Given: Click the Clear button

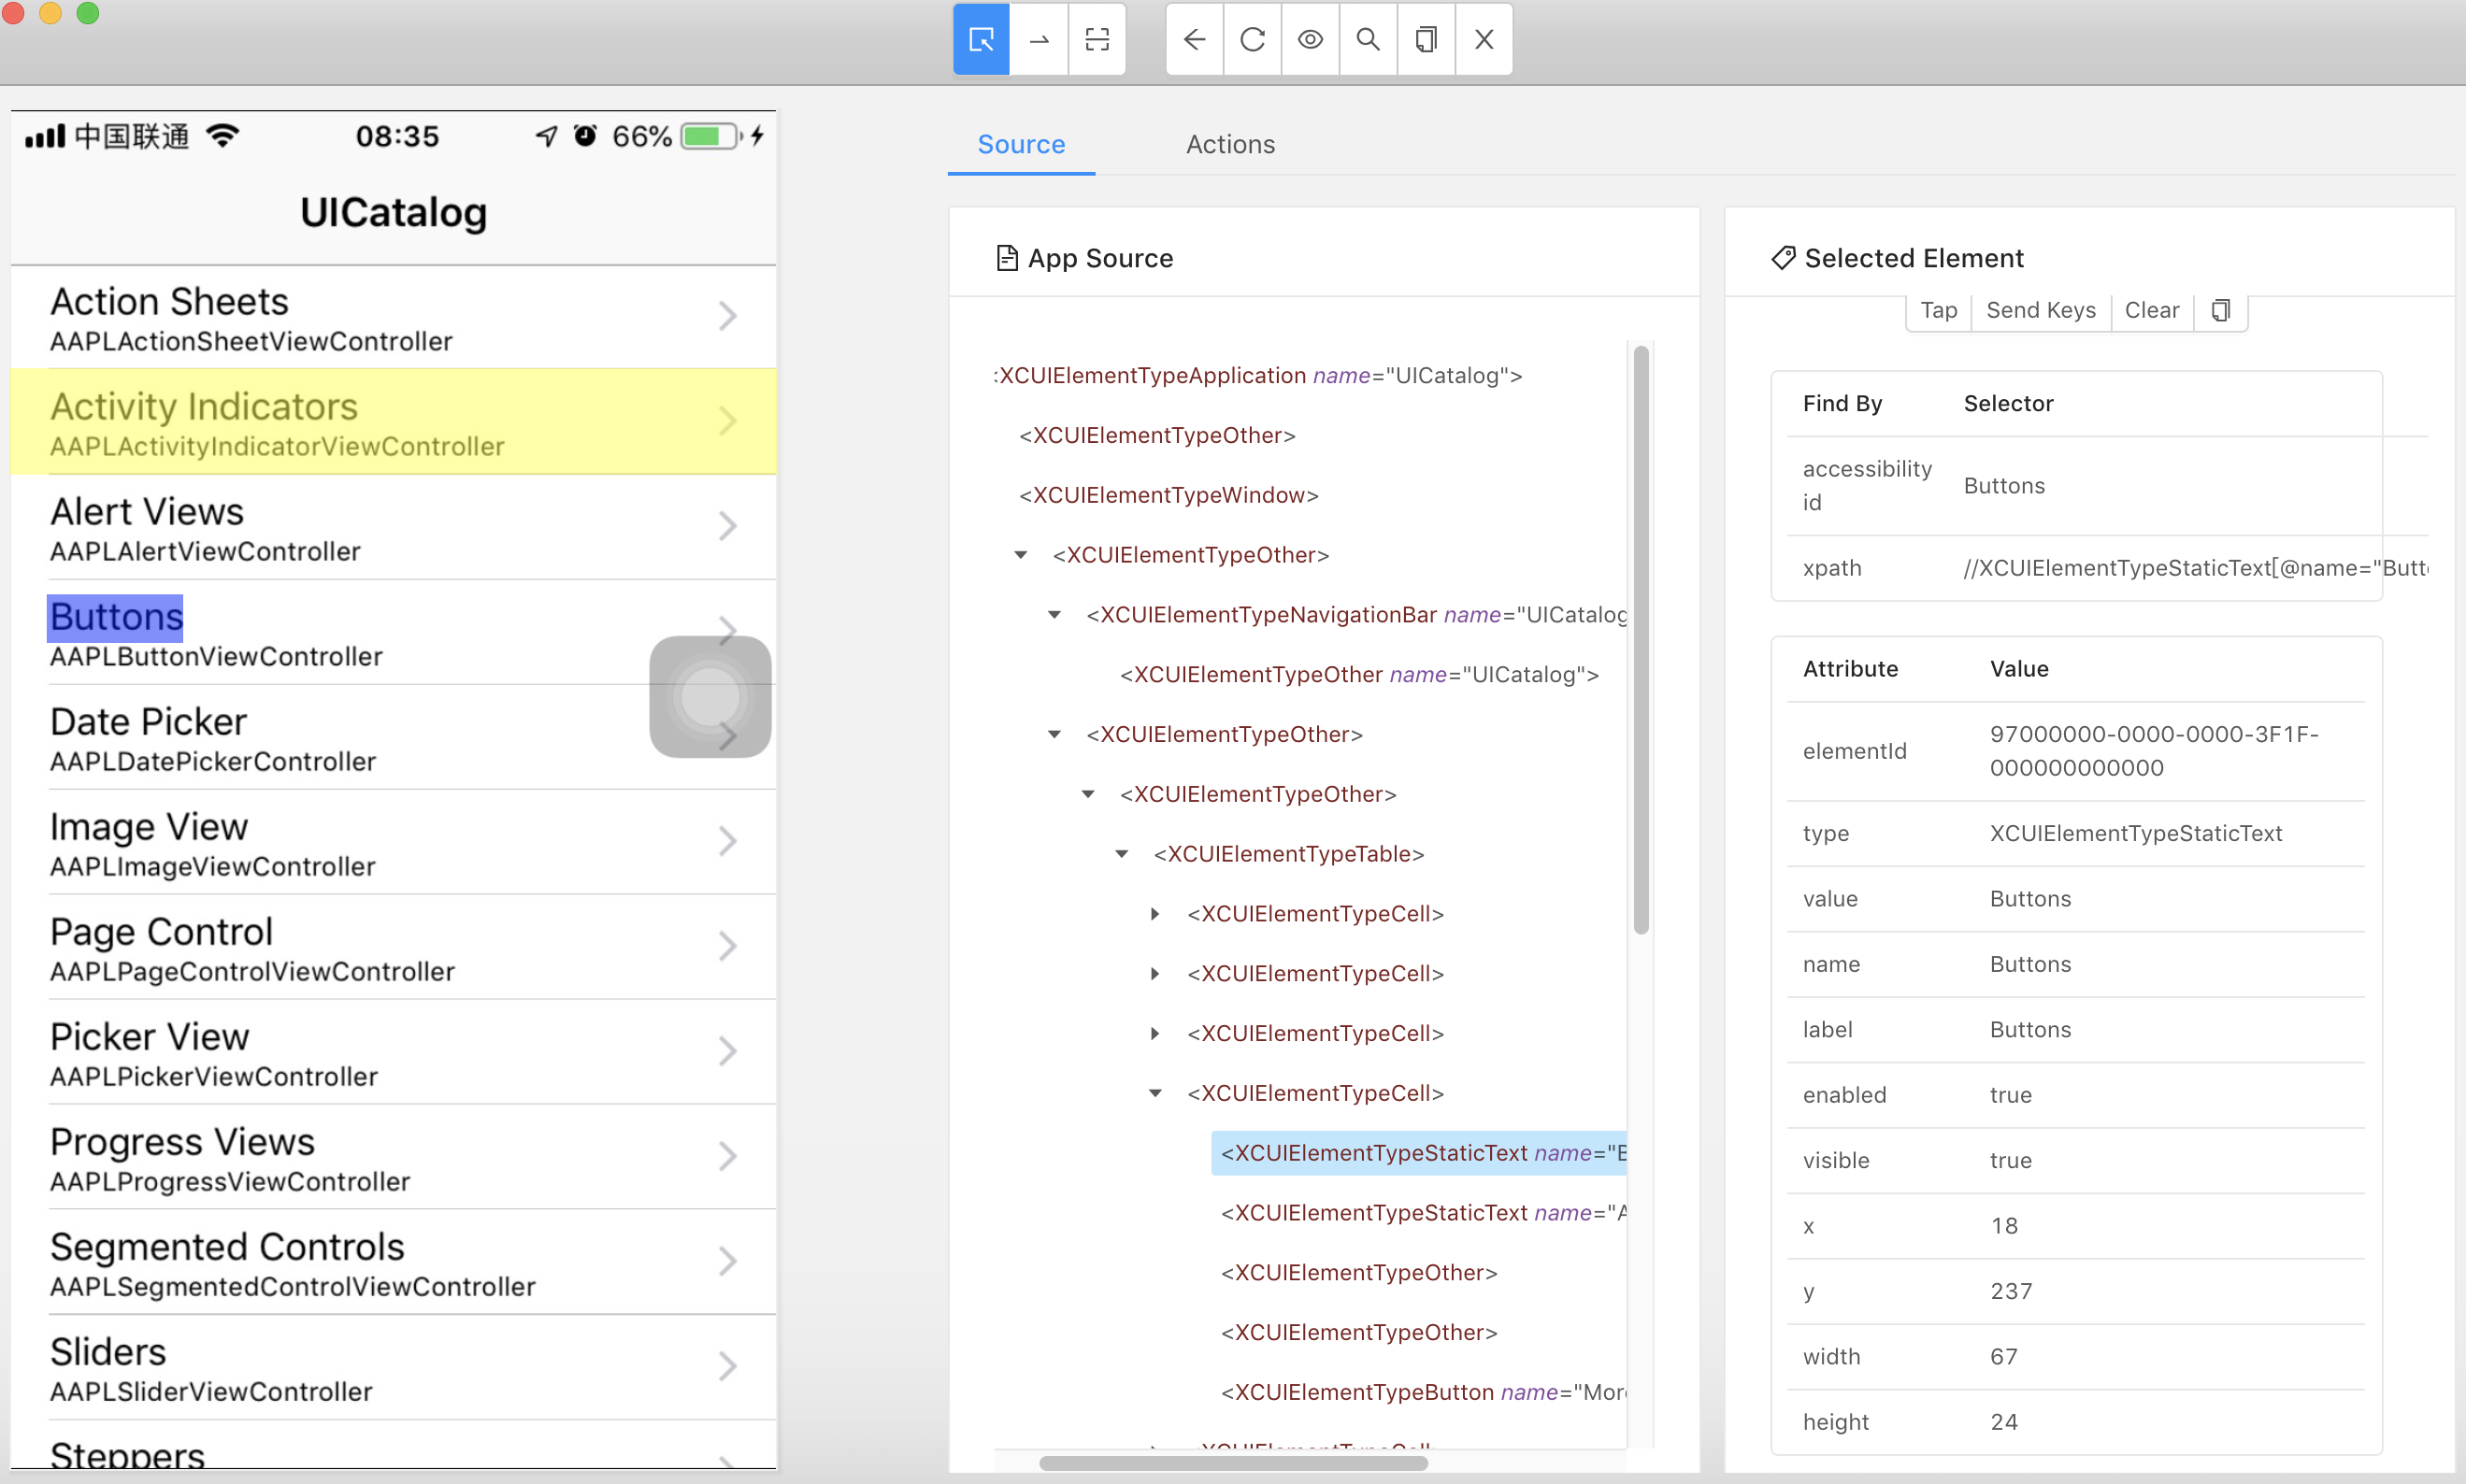Looking at the screenshot, I should click(2151, 310).
